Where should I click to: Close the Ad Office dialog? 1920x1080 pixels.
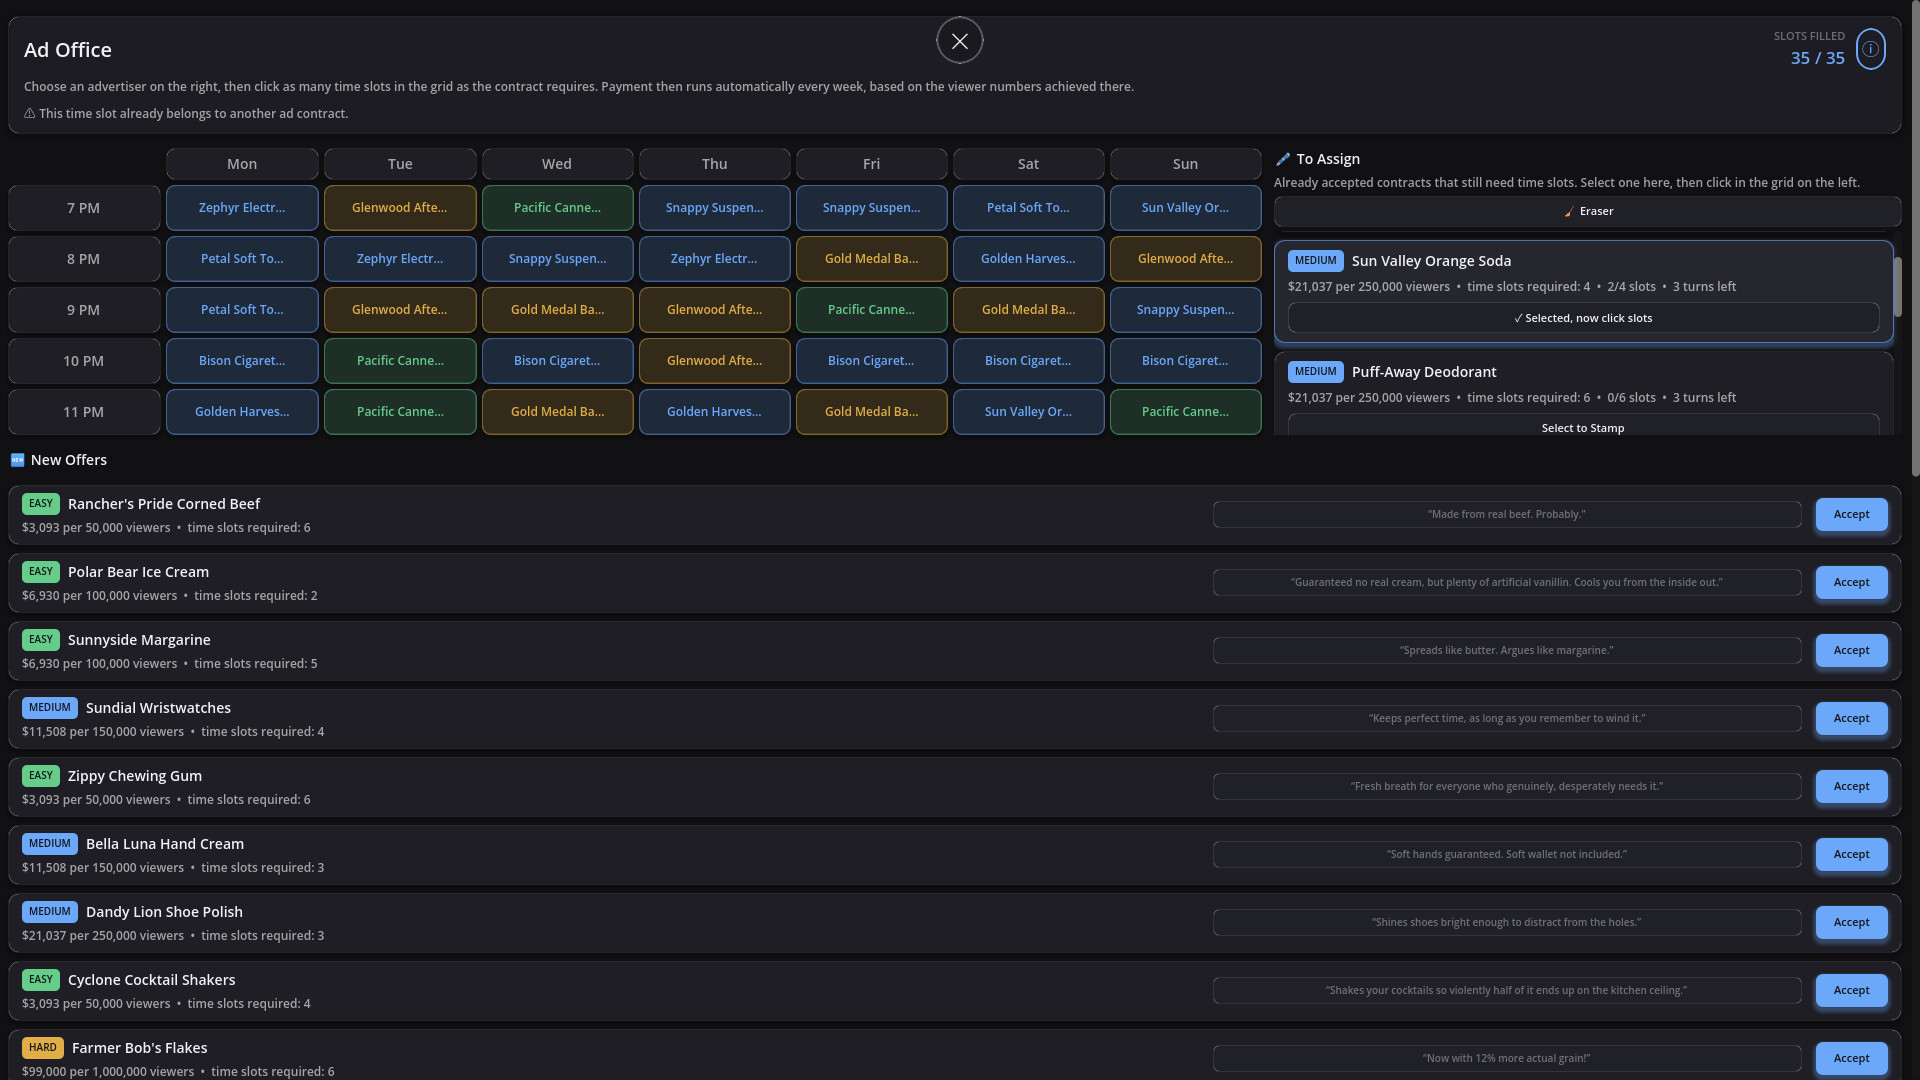click(959, 41)
